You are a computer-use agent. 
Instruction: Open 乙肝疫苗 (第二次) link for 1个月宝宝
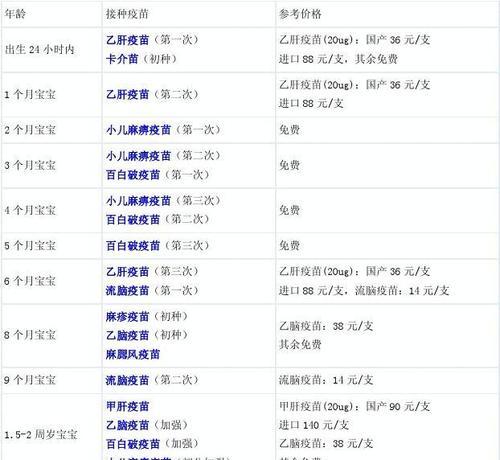(127, 94)
